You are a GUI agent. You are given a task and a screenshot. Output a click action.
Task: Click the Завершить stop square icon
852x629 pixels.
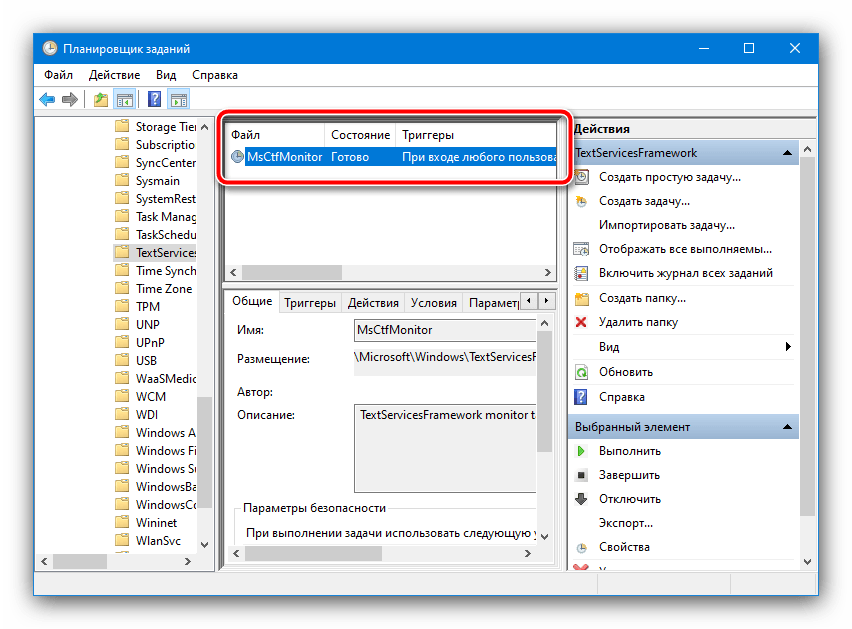tap(581, 475)
